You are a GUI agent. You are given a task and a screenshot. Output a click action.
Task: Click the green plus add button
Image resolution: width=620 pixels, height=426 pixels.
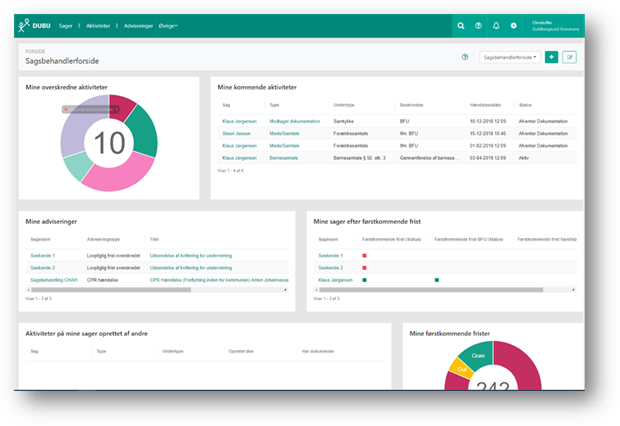pos(552,57)
